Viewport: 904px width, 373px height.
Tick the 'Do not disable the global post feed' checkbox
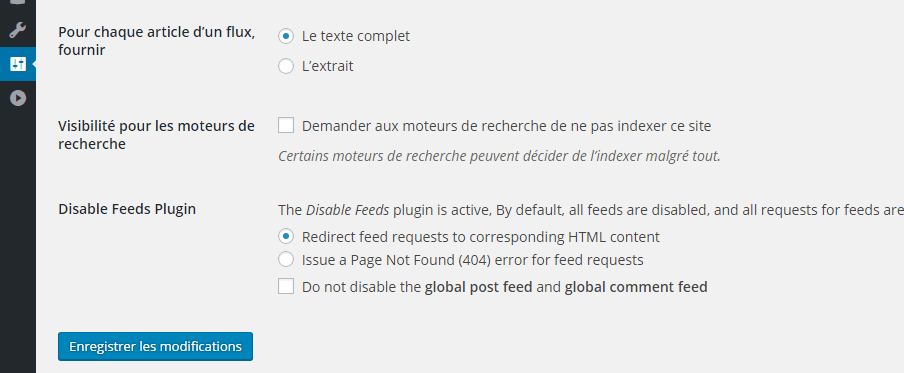286,286
